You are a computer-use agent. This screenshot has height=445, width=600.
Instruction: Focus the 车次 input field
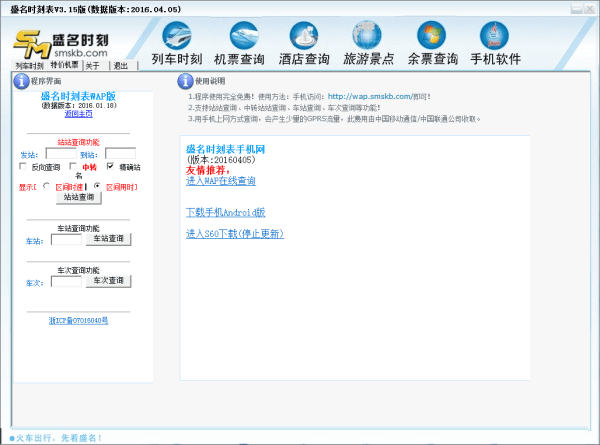point(66,282)
